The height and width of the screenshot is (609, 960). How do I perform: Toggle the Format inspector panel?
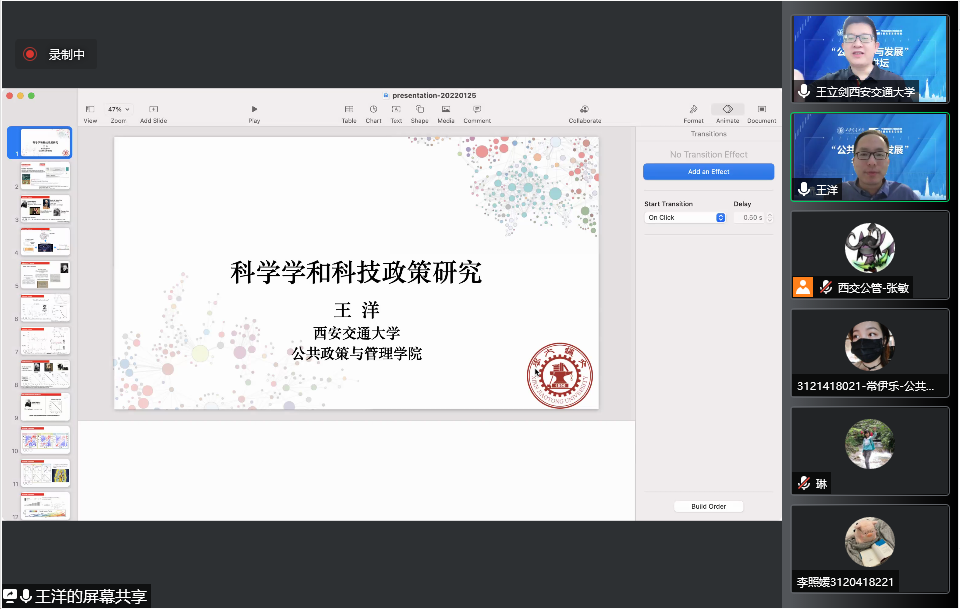coord(693,109)
